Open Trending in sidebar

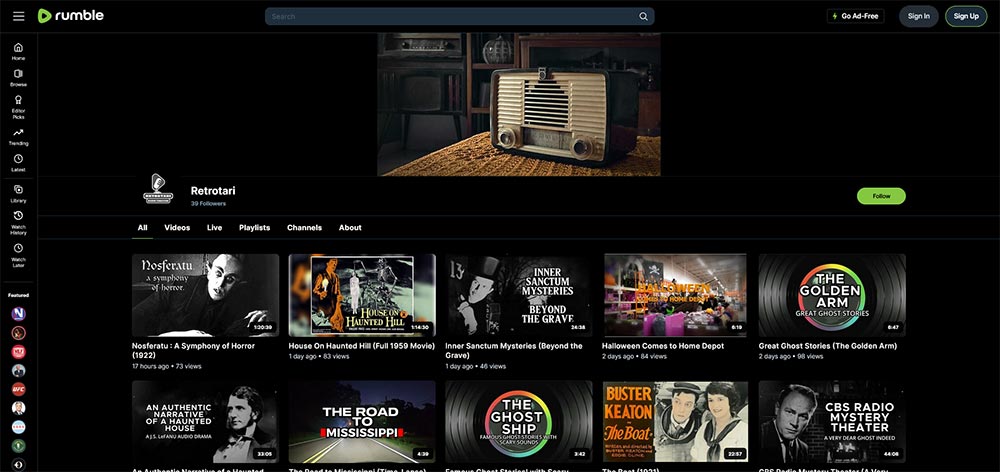(x=18, y=137)
